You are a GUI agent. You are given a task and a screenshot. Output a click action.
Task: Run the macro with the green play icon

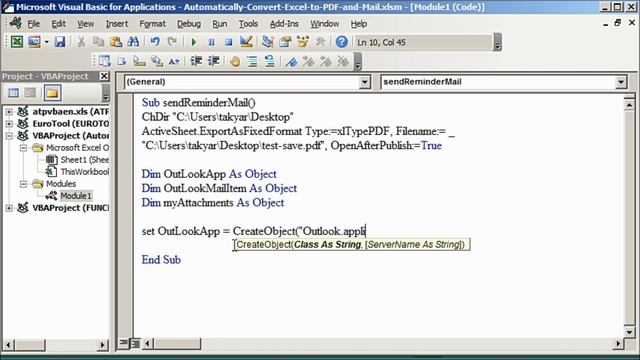(194, 42)
